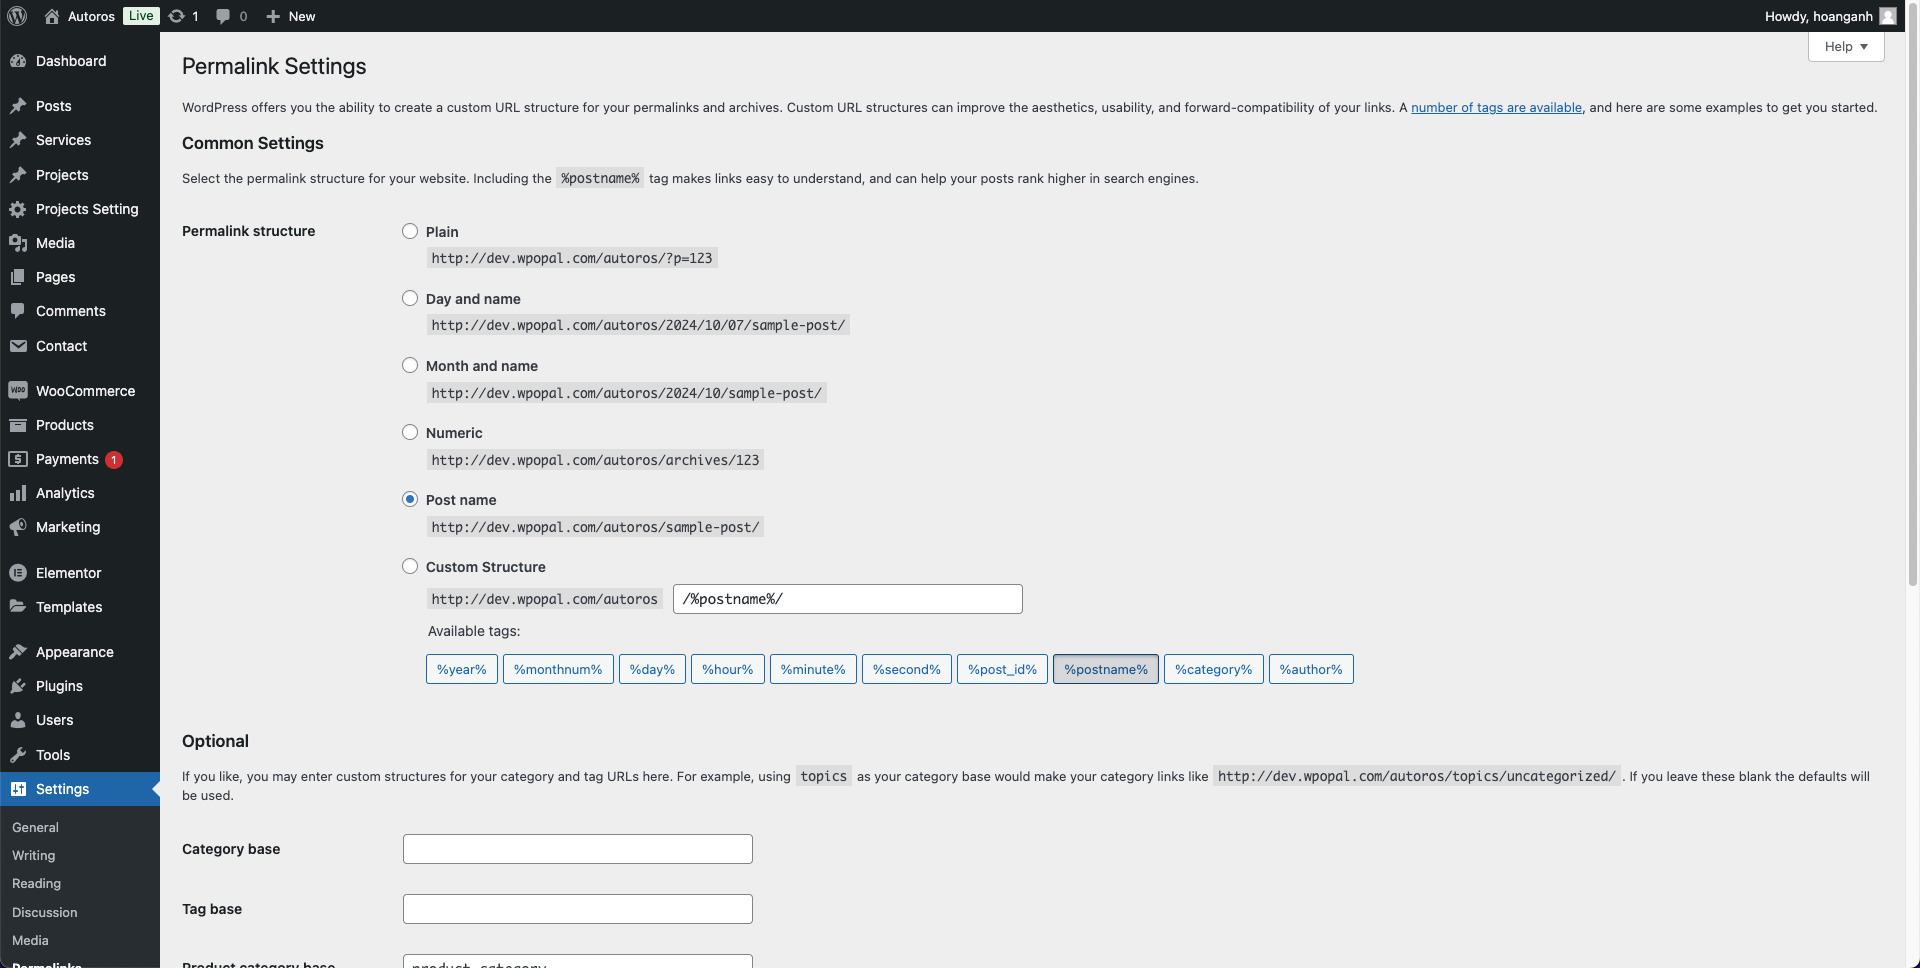The width and height of the screenshot is (1920, 968).
Task: Click the updates refresh icon
Action: [x=177, y=16]
